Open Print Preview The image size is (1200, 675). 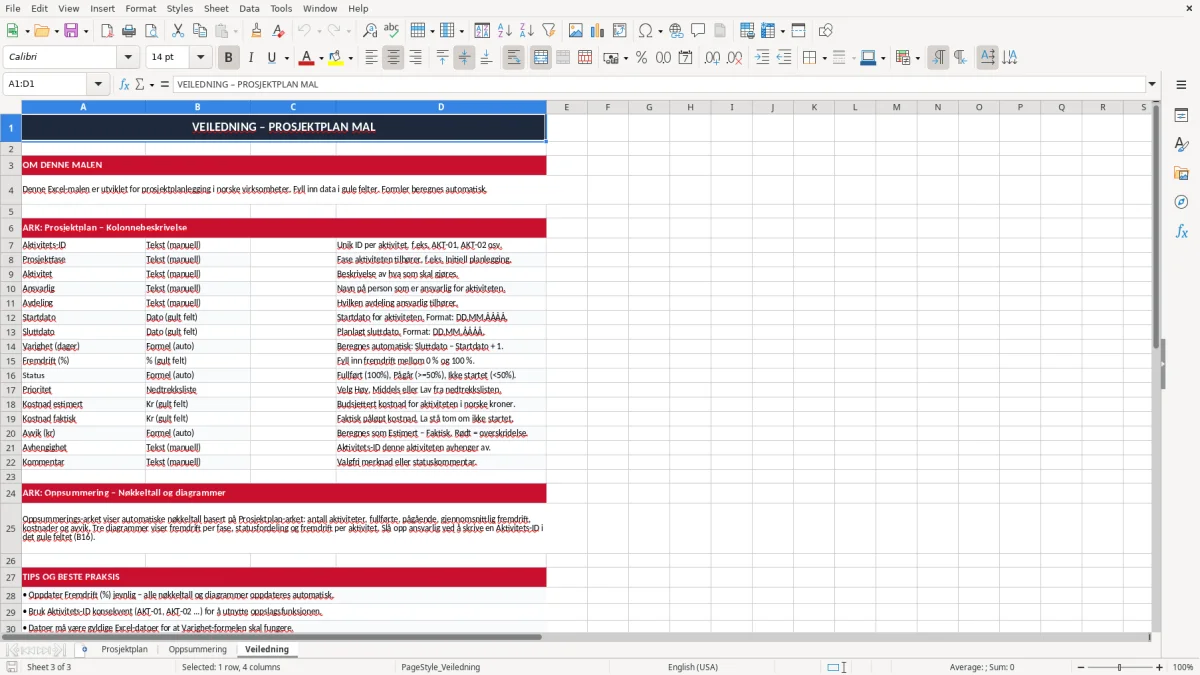[x=151, y=31]
